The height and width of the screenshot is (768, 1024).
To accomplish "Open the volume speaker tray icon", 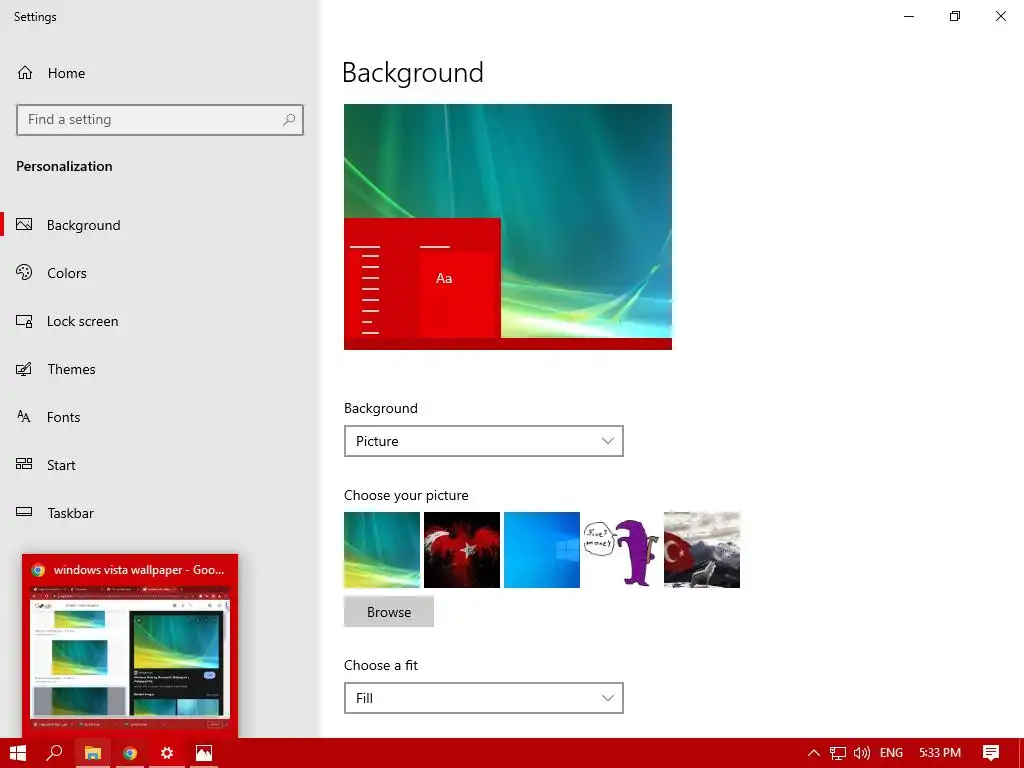I will pyautogui.click(x=862, y=753).
